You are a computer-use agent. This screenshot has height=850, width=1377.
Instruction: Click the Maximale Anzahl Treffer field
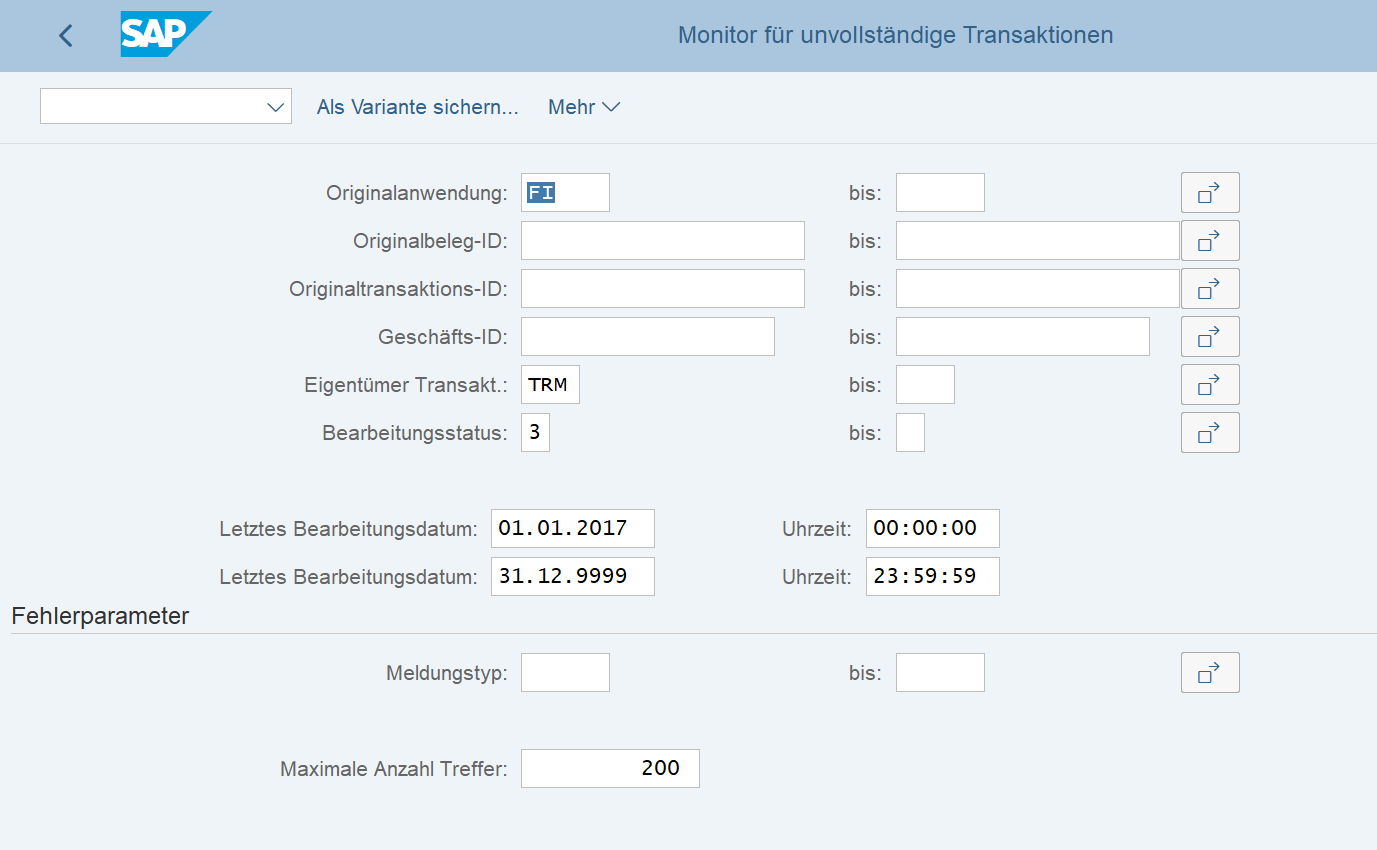pos(610,769)
